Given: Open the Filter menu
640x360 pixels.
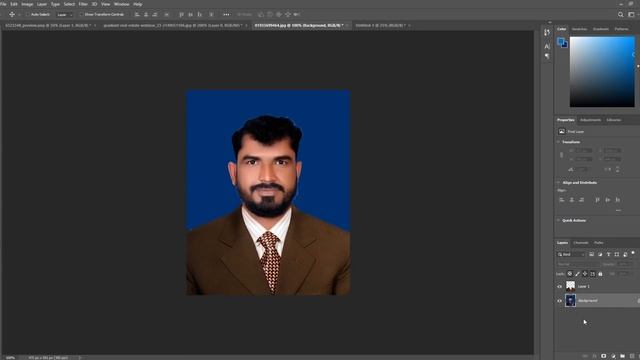Looking at the screenshot, I should click(x=83, y=4).
